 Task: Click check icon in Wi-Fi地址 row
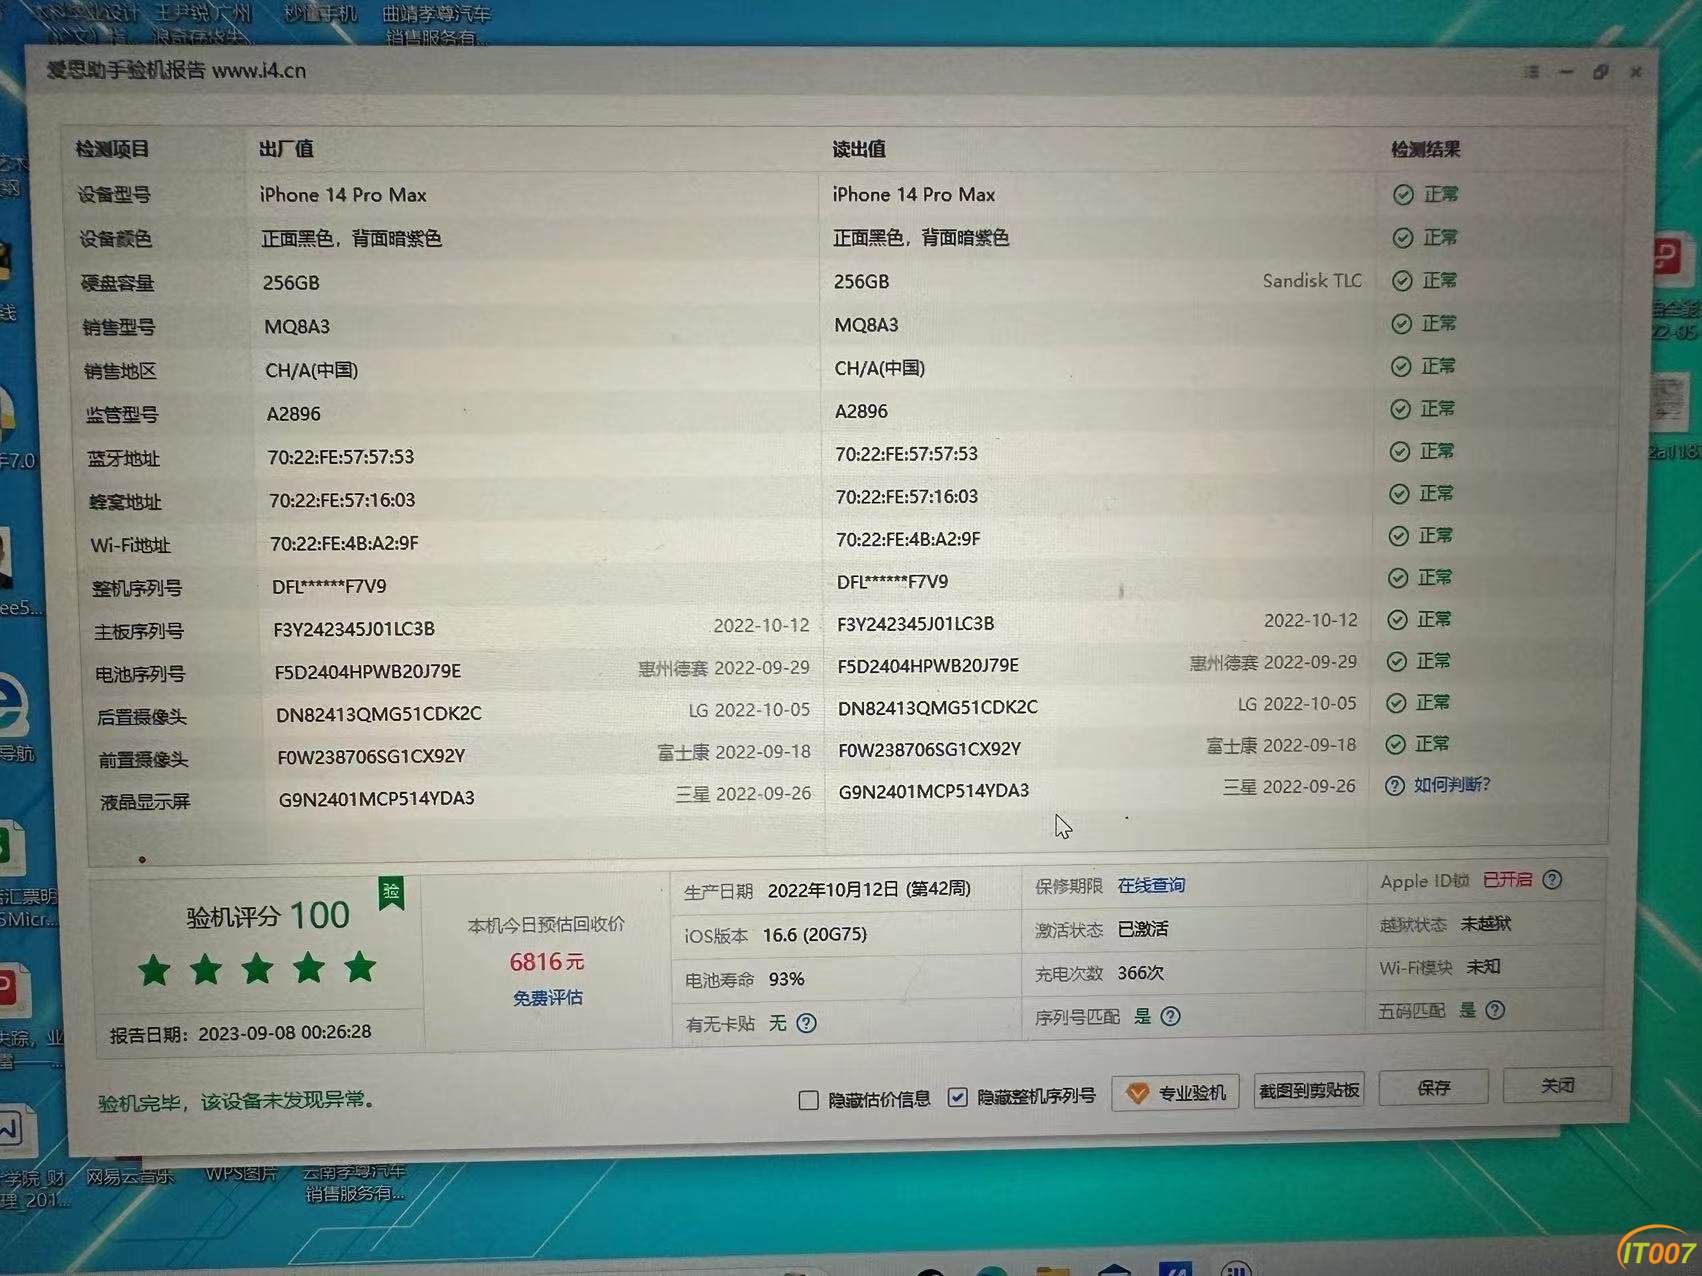(1399, 536)
